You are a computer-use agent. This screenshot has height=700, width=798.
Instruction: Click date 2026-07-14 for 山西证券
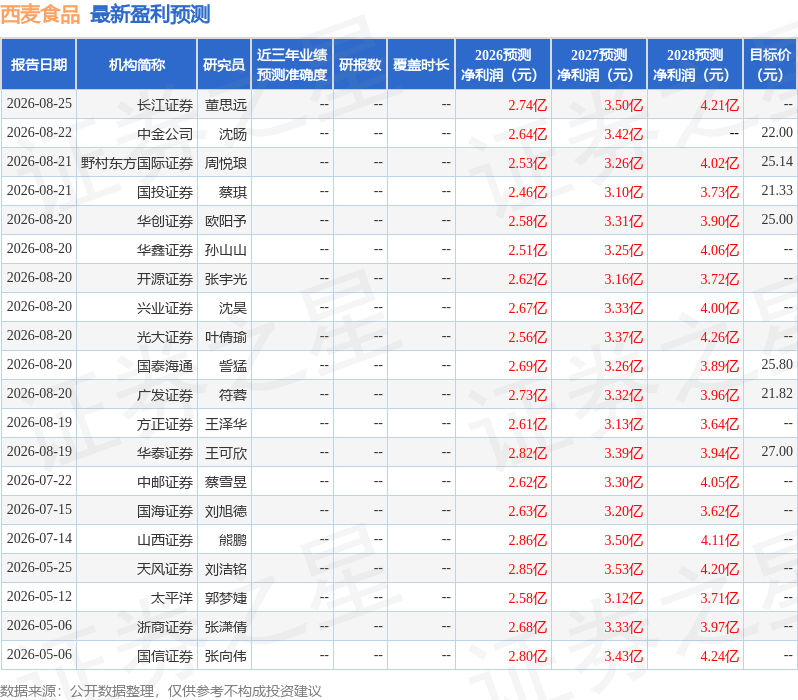39,538
